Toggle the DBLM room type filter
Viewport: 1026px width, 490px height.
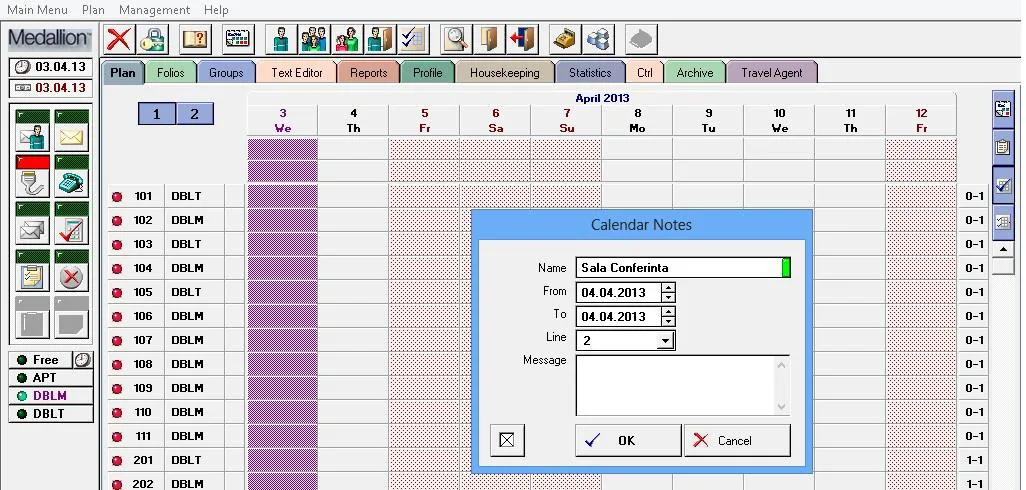pyautogui.click(x=51, y=395)
